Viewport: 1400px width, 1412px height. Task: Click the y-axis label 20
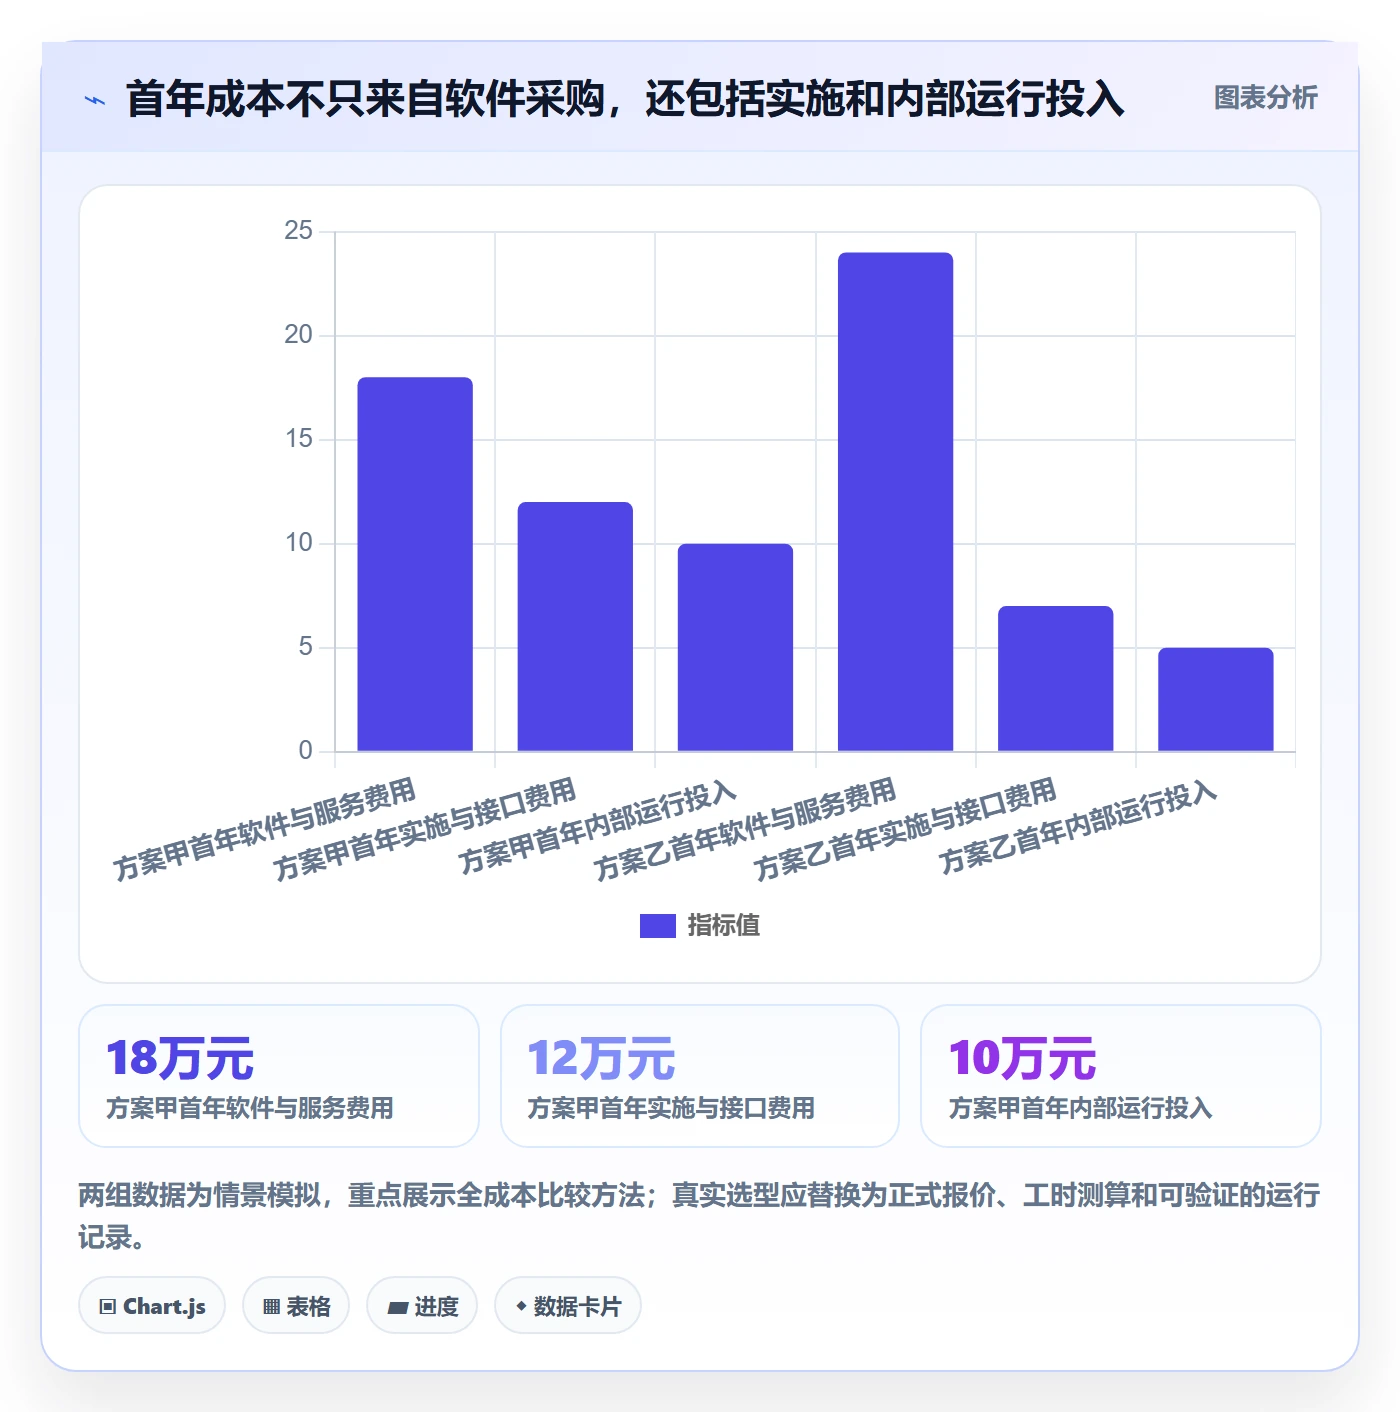[298, 335]
